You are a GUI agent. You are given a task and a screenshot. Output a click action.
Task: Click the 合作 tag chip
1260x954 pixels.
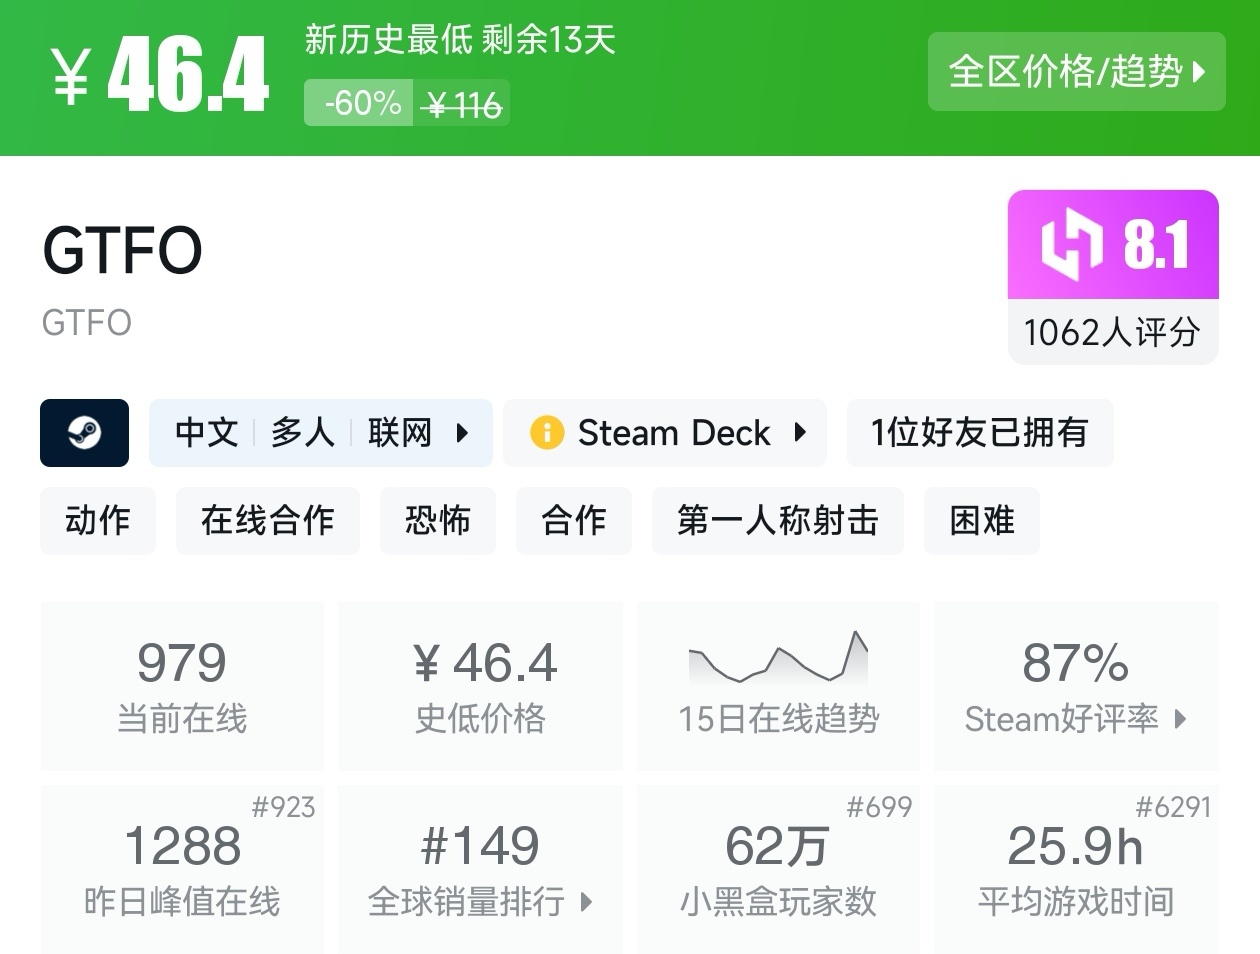click(573, 521)
